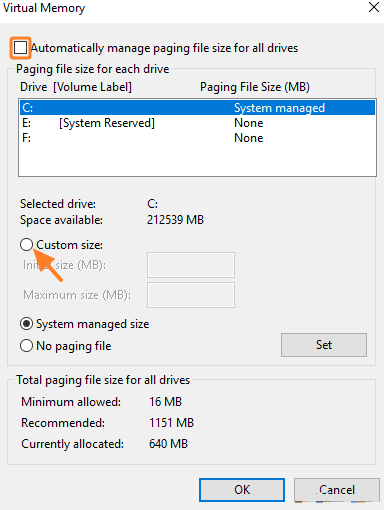The width and height of the screenshot is (384, 510).
Task: Select the No paging file option
Action: coord(26,346)
